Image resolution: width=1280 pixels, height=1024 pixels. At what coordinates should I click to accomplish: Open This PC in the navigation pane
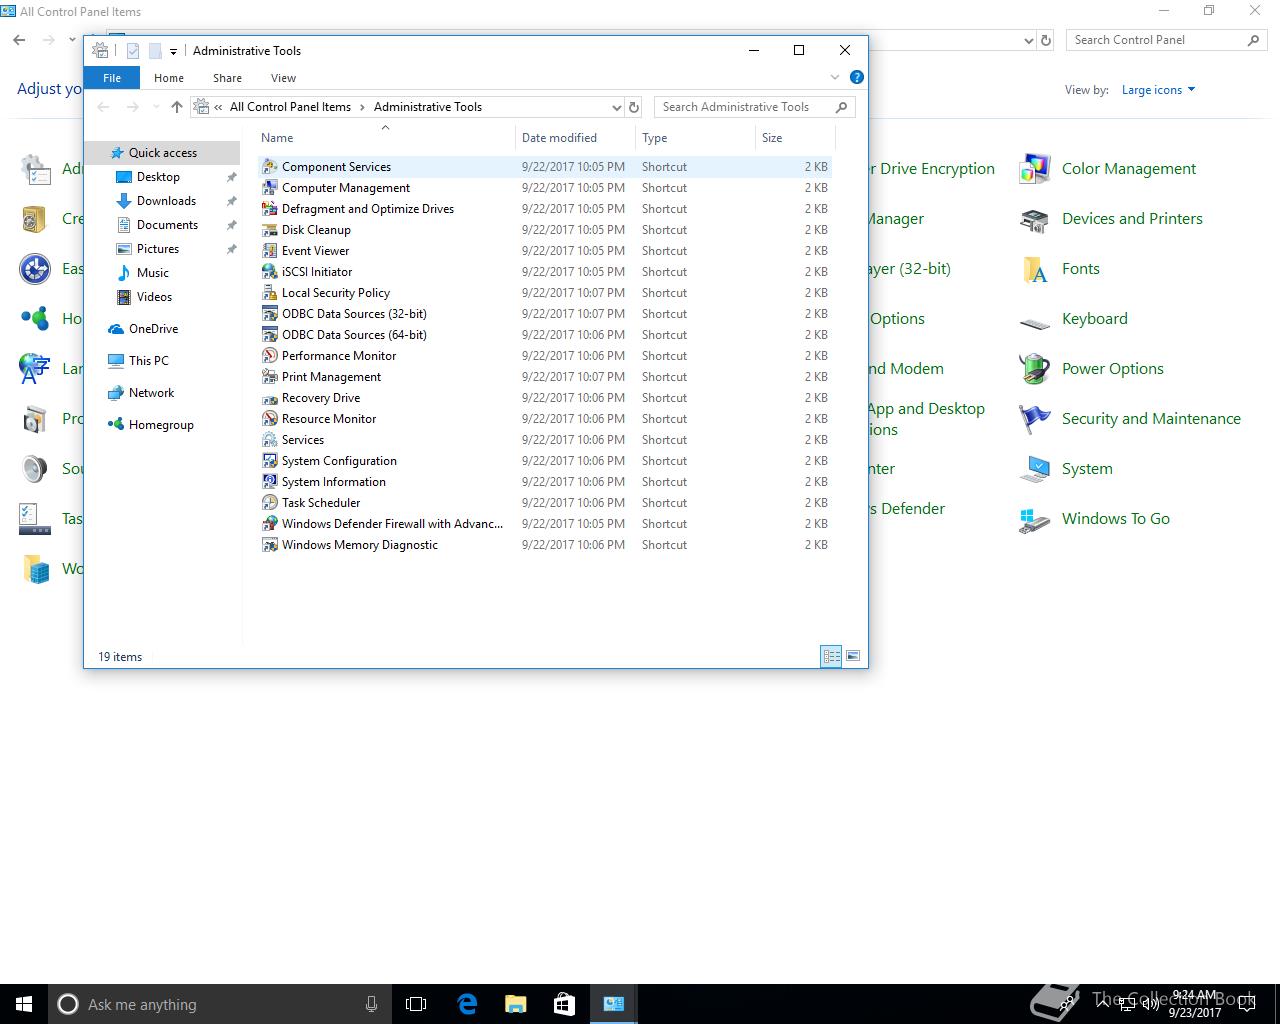(148, 361)
